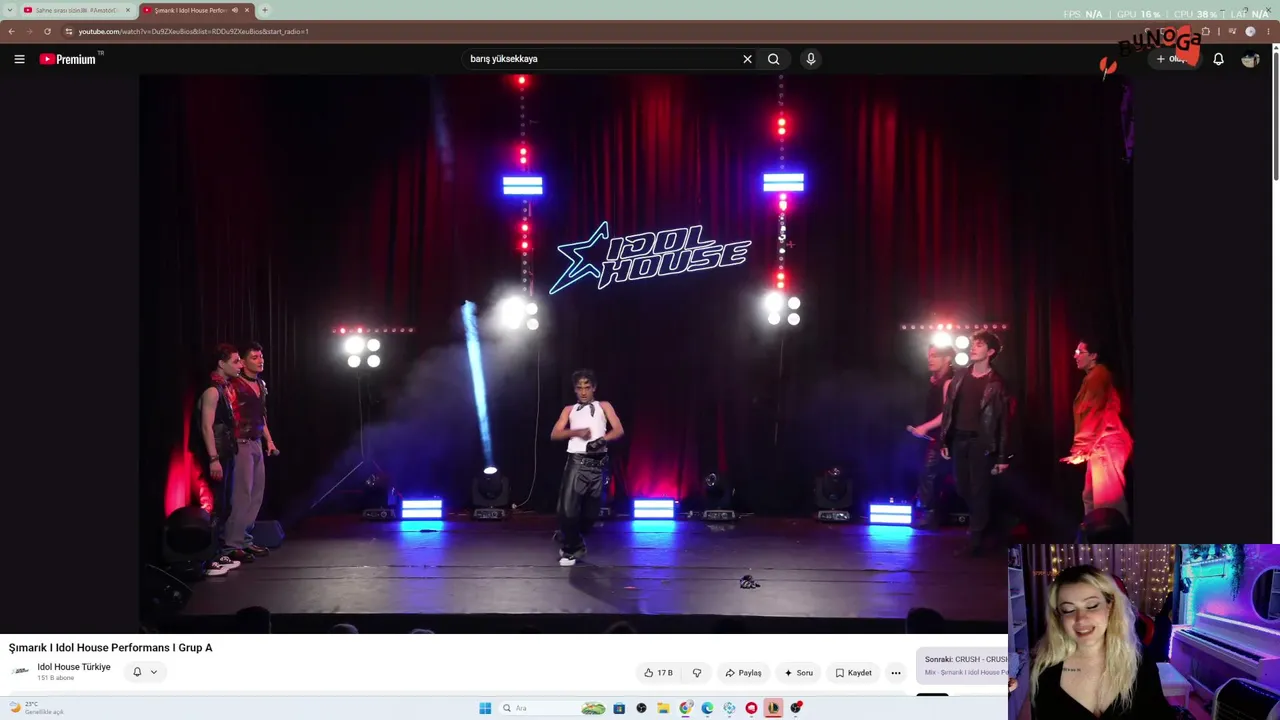1280x720 pixels.
Task: Clear the search box text
Action: click(747, 59)
